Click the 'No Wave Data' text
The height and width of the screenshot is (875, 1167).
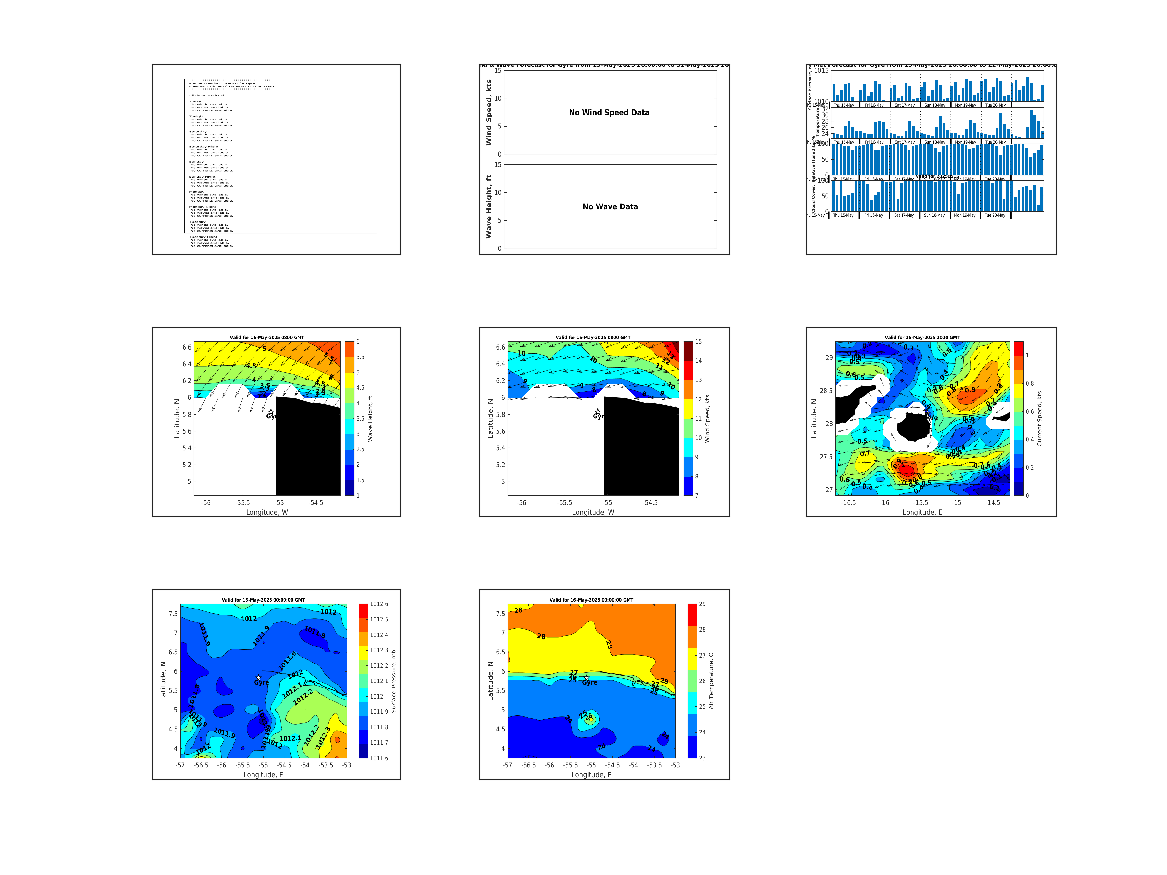click(610, 206)
